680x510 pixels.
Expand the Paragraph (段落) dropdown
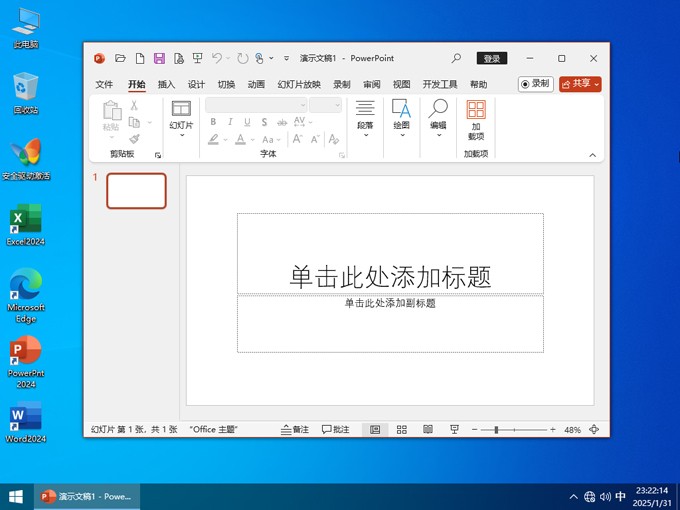(365, 120)
